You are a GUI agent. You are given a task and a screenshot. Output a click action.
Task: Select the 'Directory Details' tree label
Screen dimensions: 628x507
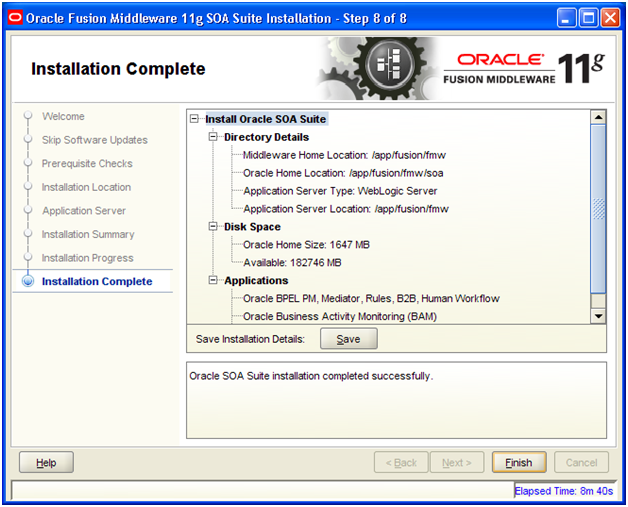click(x=266, y=137)
